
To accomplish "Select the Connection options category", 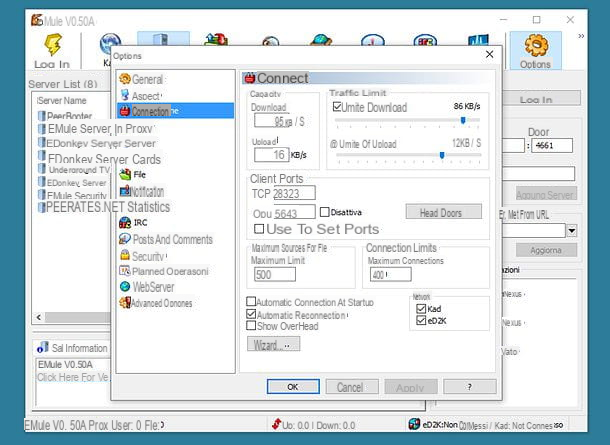I will 175,111.
